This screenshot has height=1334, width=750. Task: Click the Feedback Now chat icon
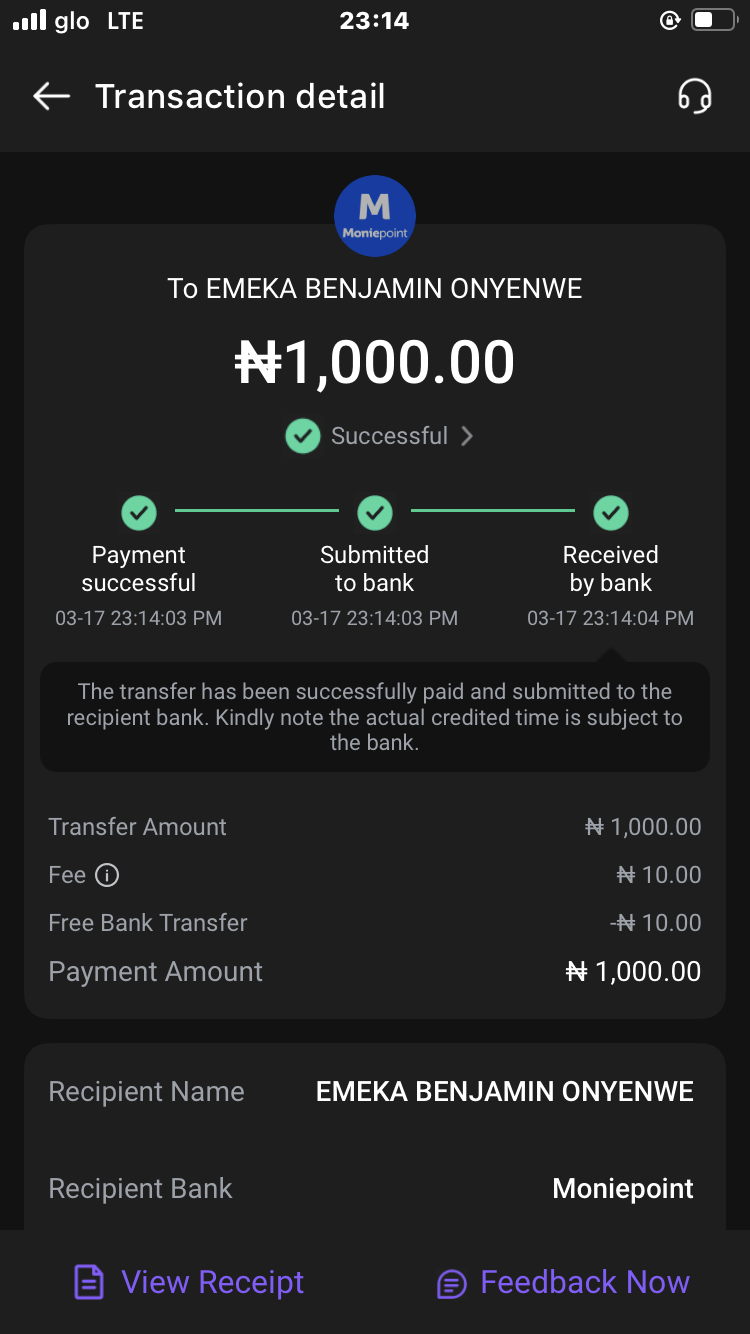[x=452, y=1283]
